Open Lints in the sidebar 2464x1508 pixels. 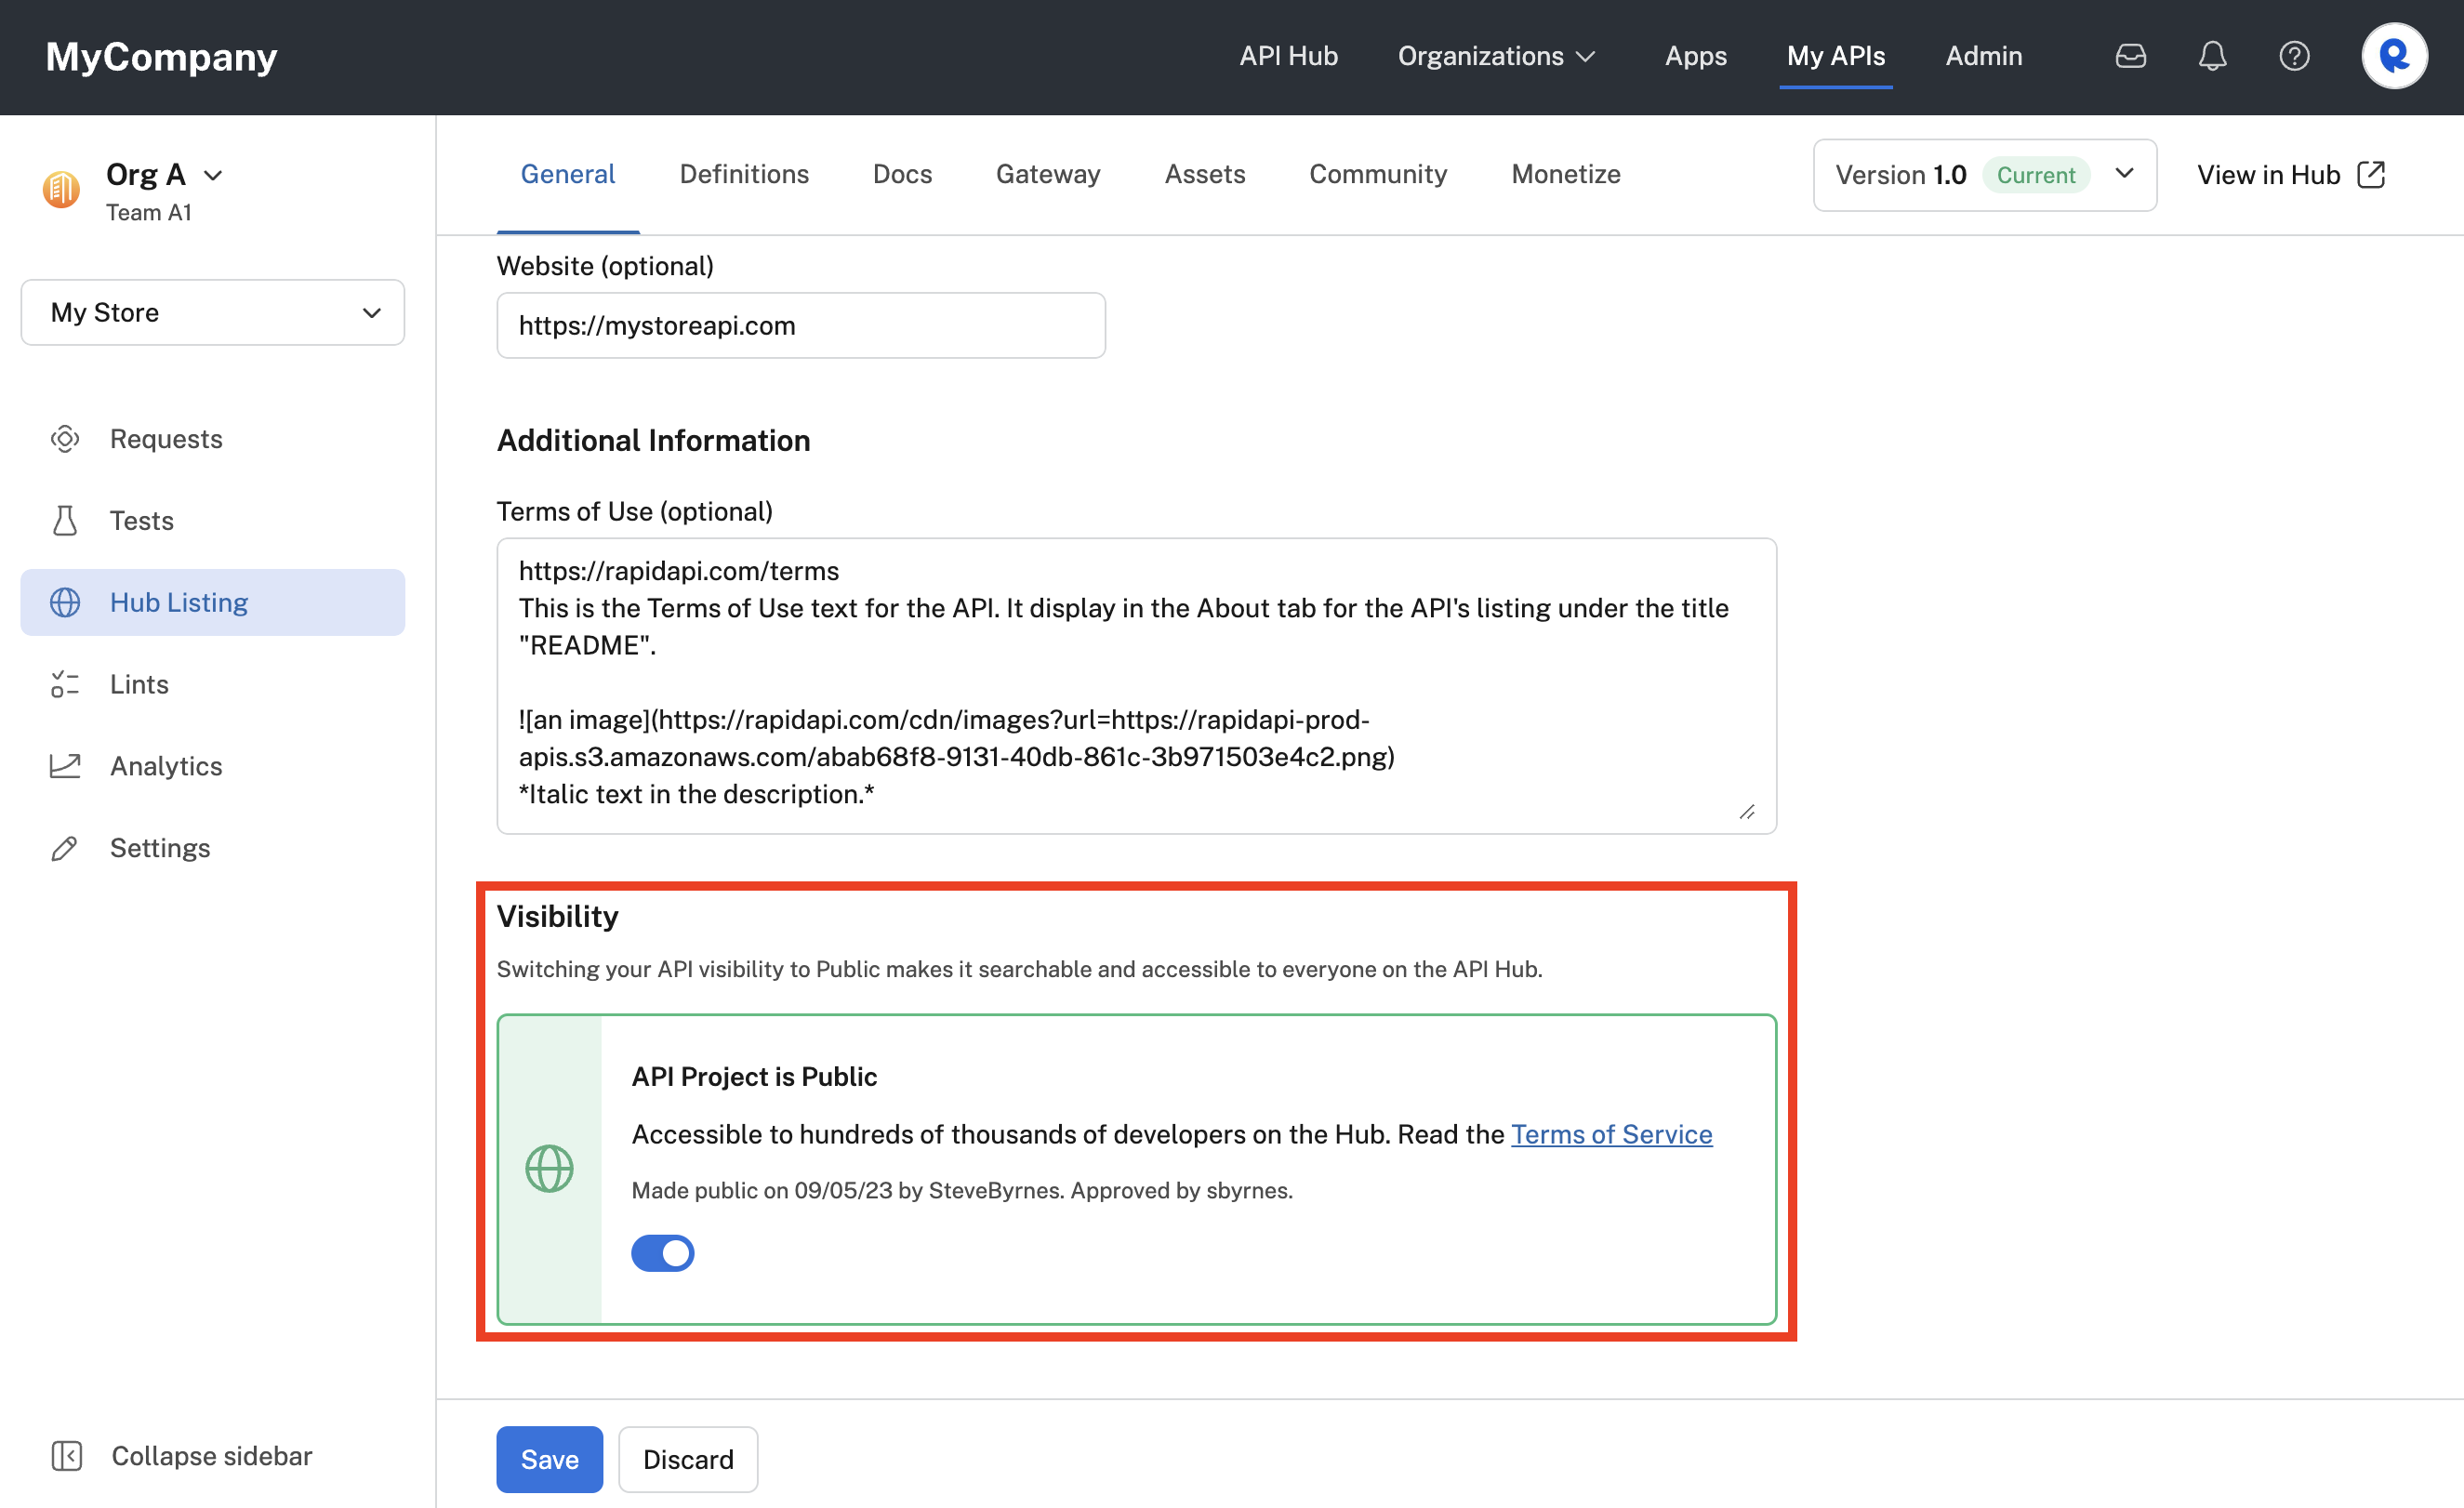tap(213, 684)
